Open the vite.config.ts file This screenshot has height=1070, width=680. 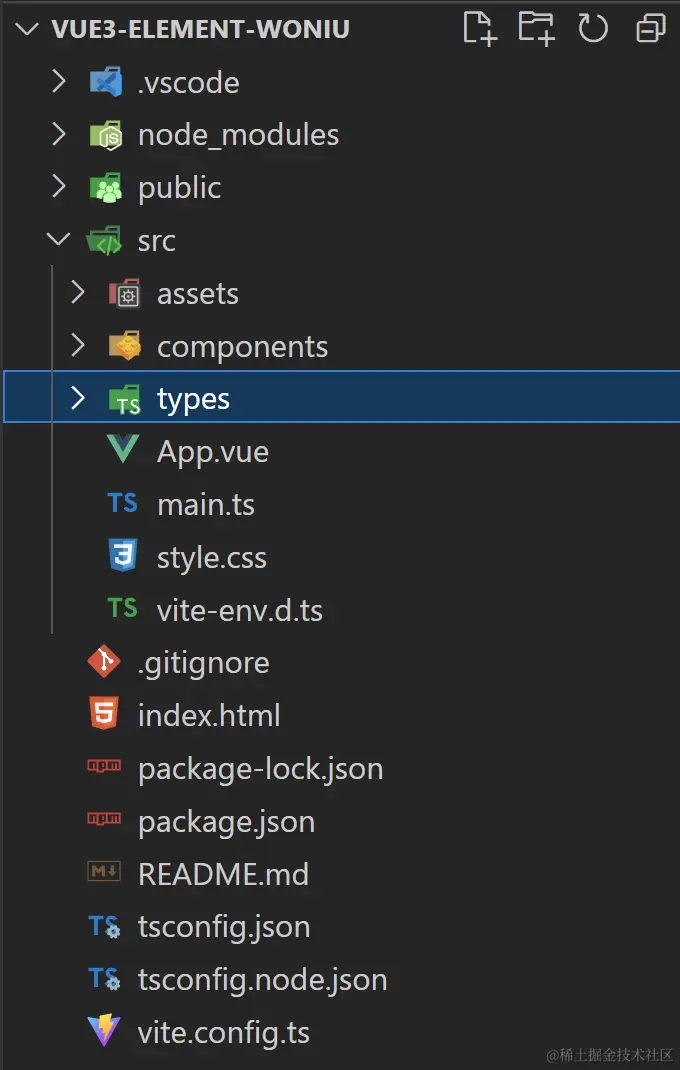[x=223, y=1034]
